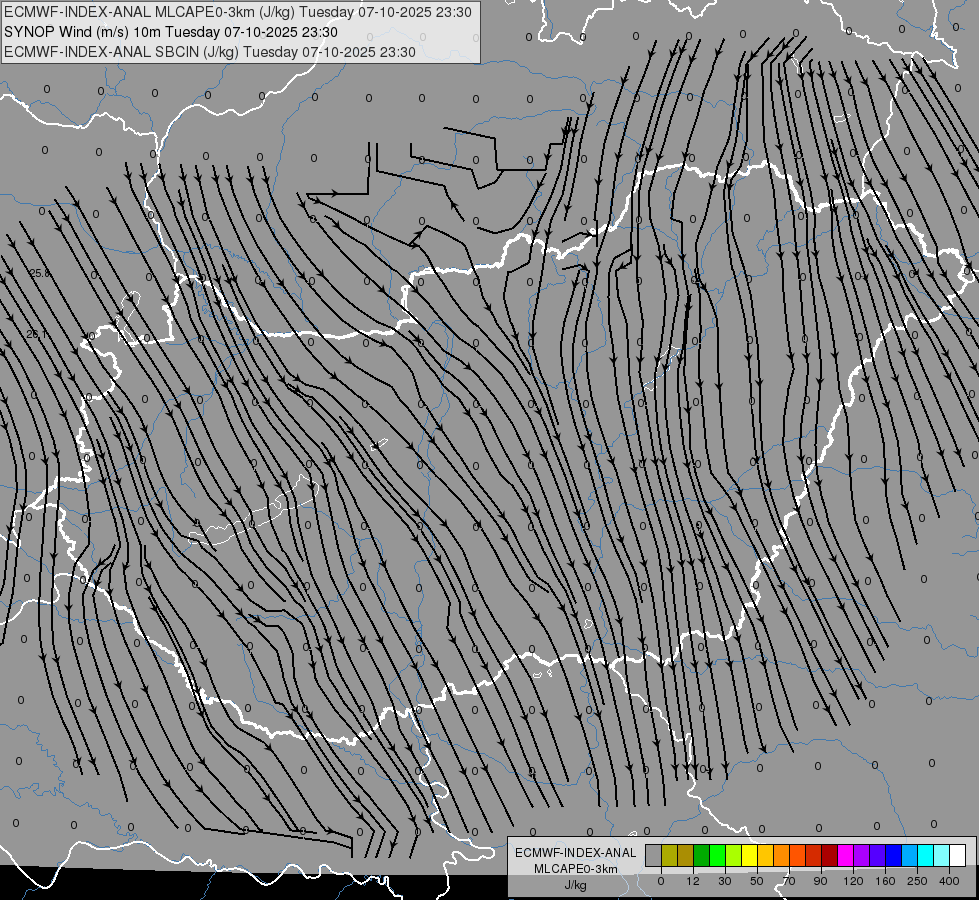
Task: Click the dark red legend swatch
Action: (x=830, y=856)
